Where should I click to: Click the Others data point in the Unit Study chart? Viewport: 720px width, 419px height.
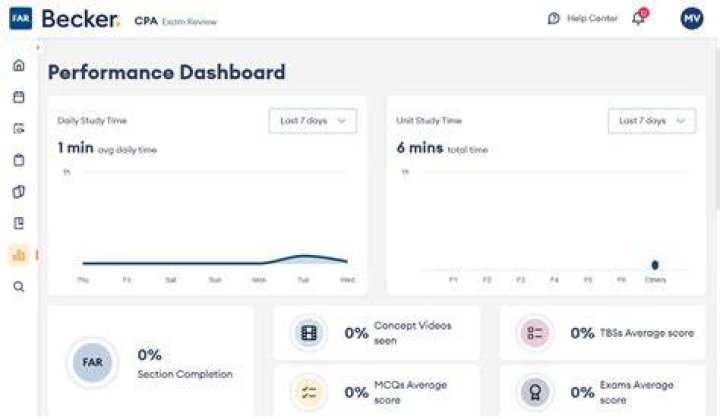point(655,265)
